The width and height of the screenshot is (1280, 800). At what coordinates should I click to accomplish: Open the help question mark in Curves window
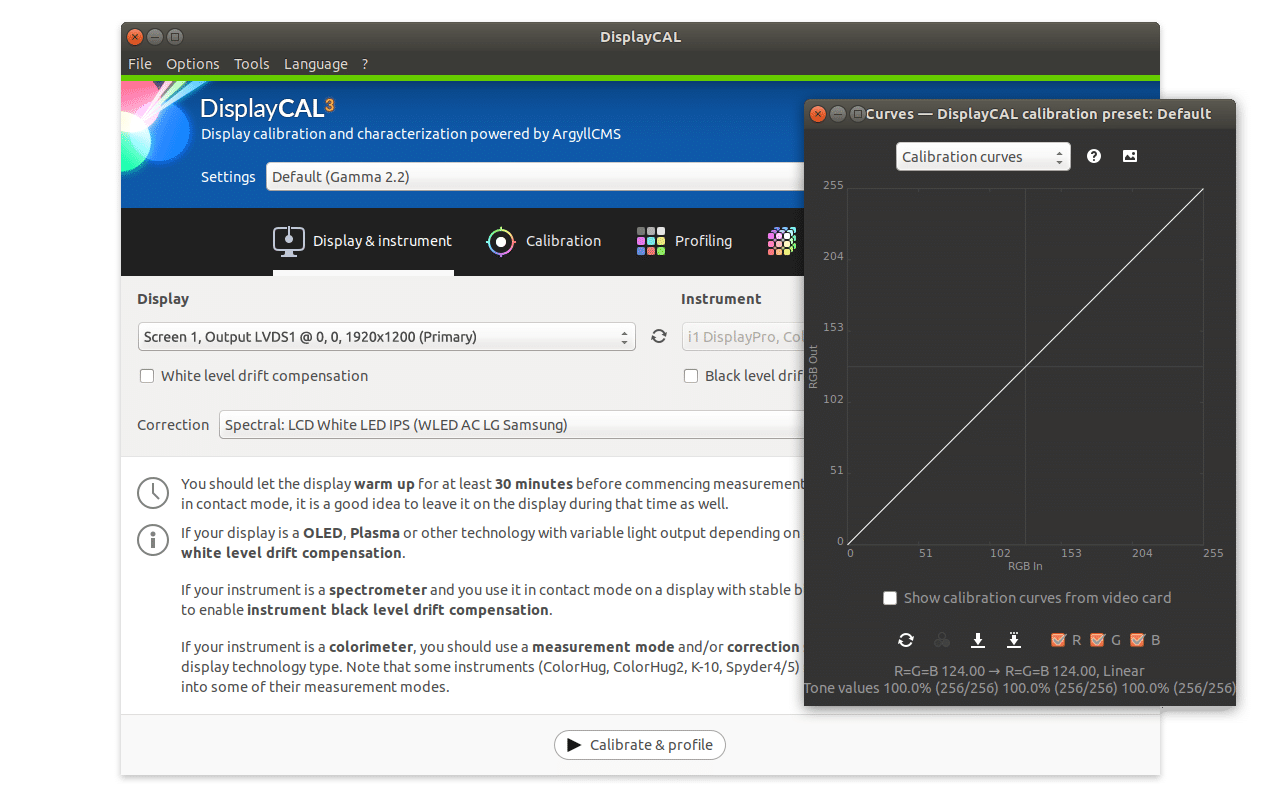coord(1094,156)
